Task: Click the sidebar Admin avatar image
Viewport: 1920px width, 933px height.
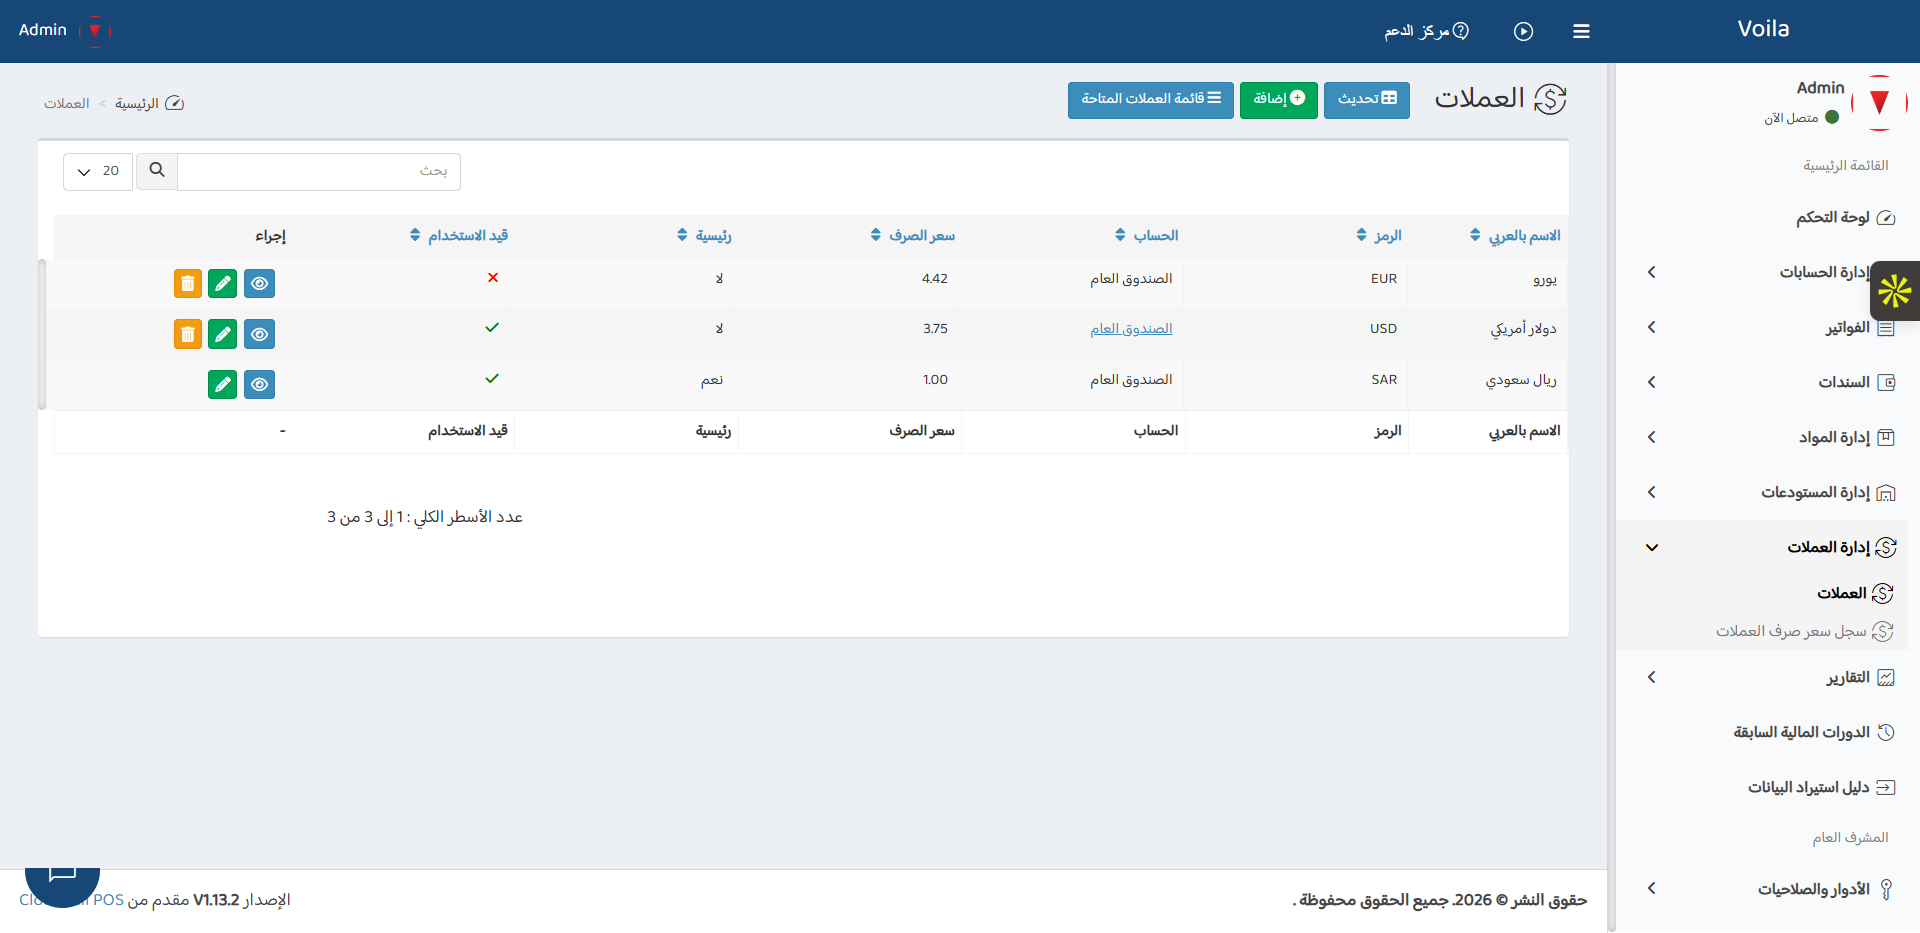Action: [1879, 103]
